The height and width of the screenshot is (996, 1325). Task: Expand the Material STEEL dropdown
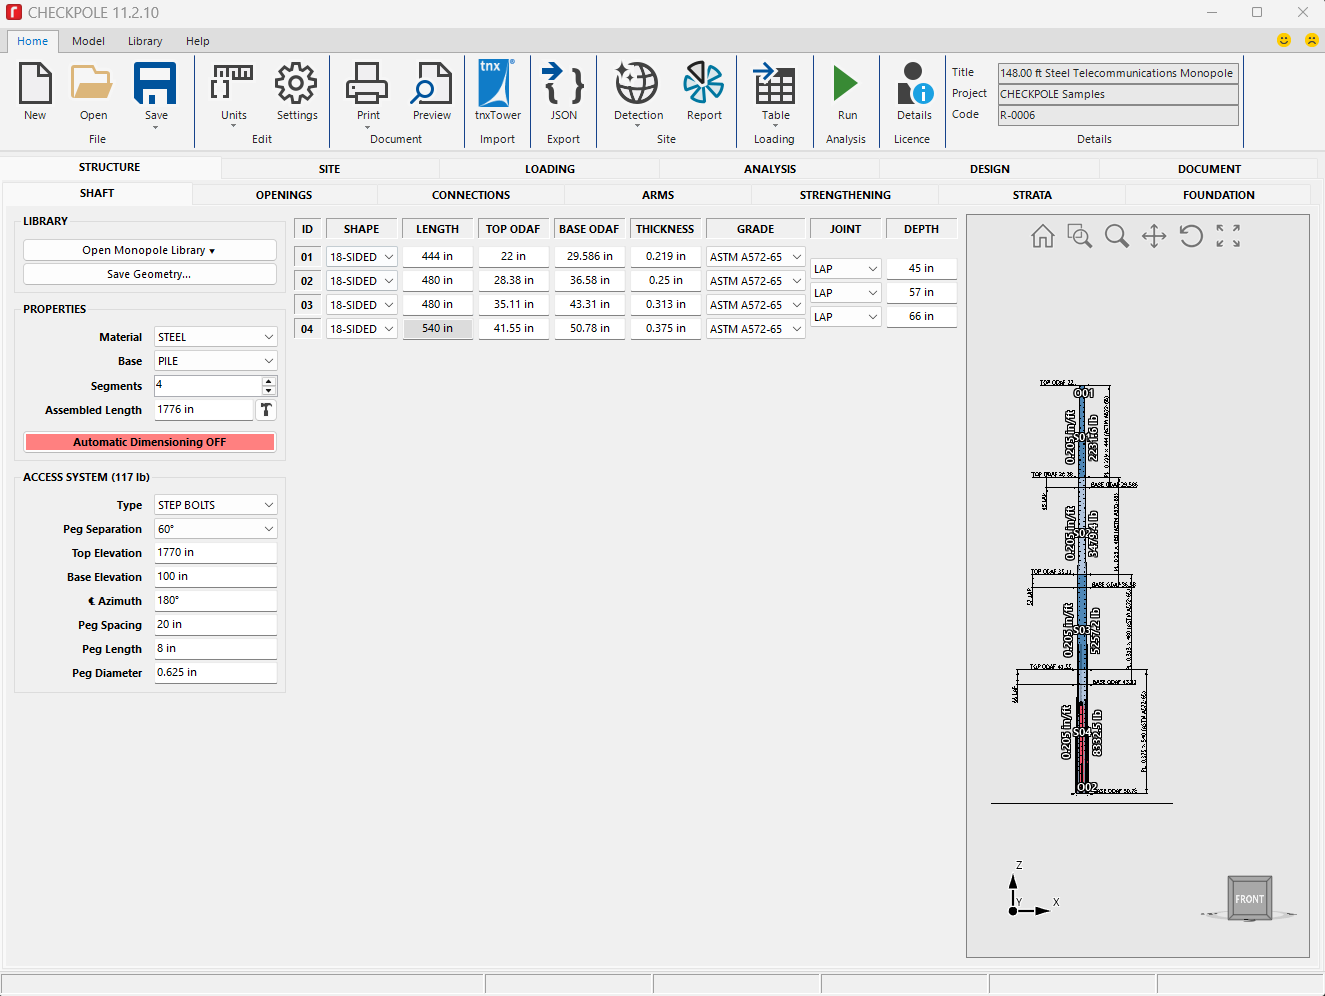216,337
